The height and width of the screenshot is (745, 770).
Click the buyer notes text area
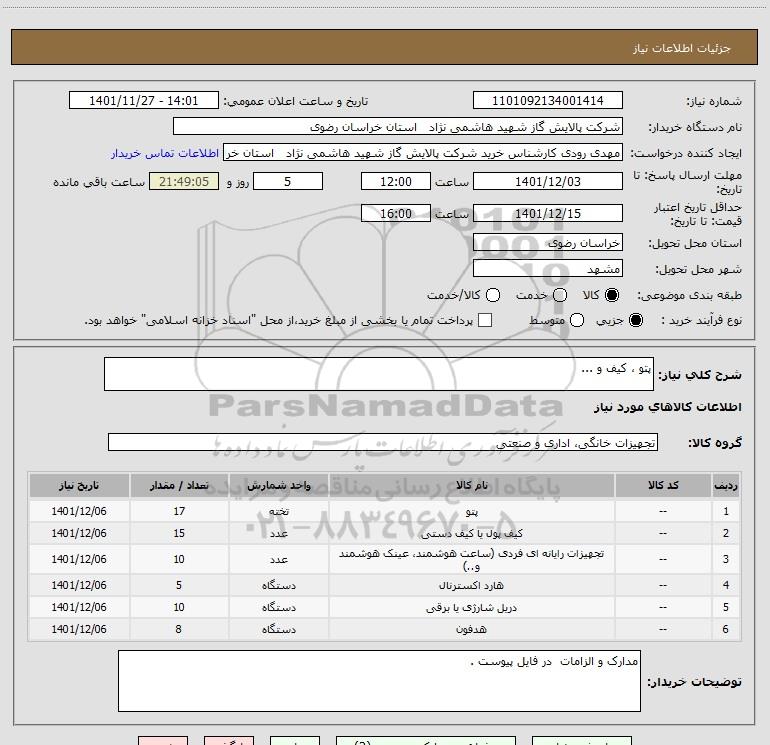click(x=379, y=681)
